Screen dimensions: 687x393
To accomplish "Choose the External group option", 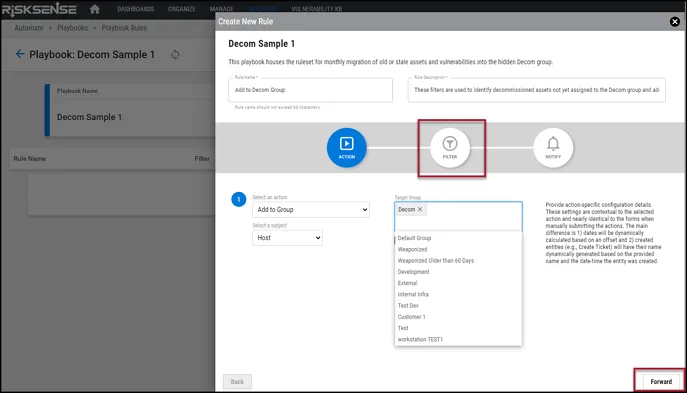I will coord(458,283).
